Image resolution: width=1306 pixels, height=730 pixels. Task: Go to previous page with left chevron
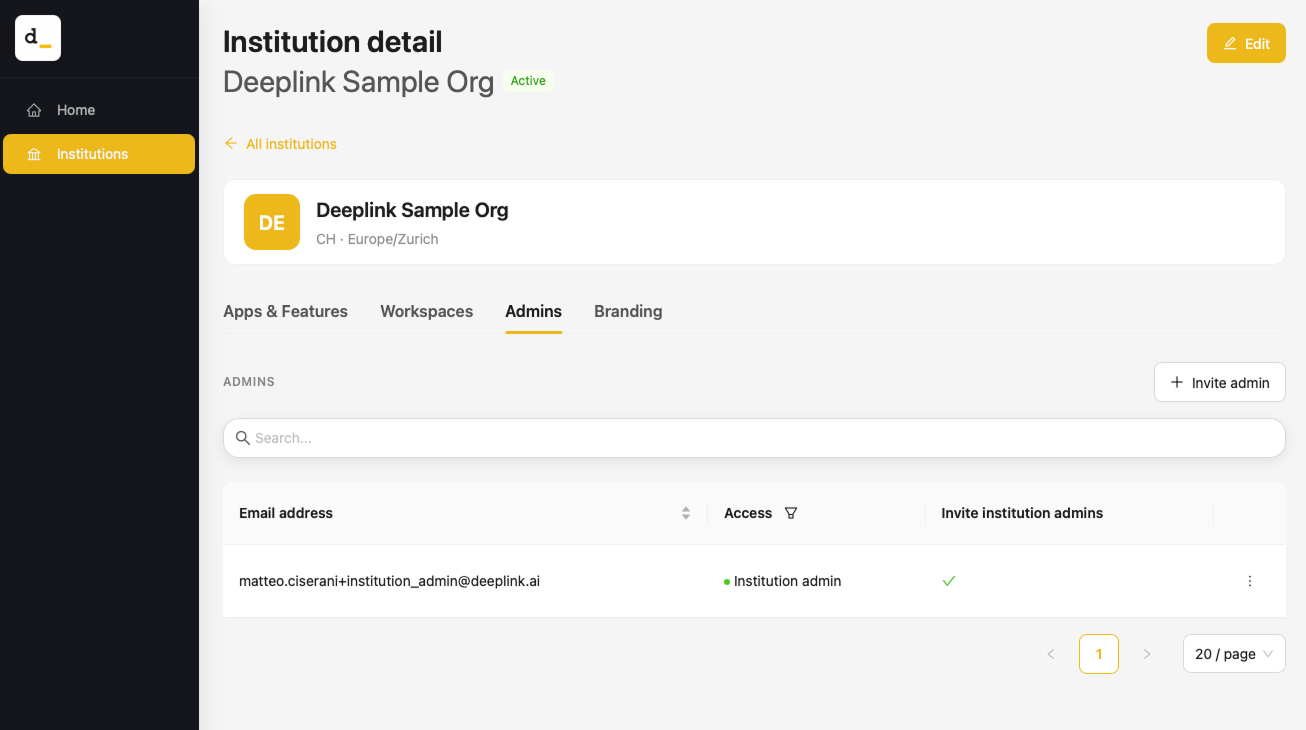[1051, 654]
